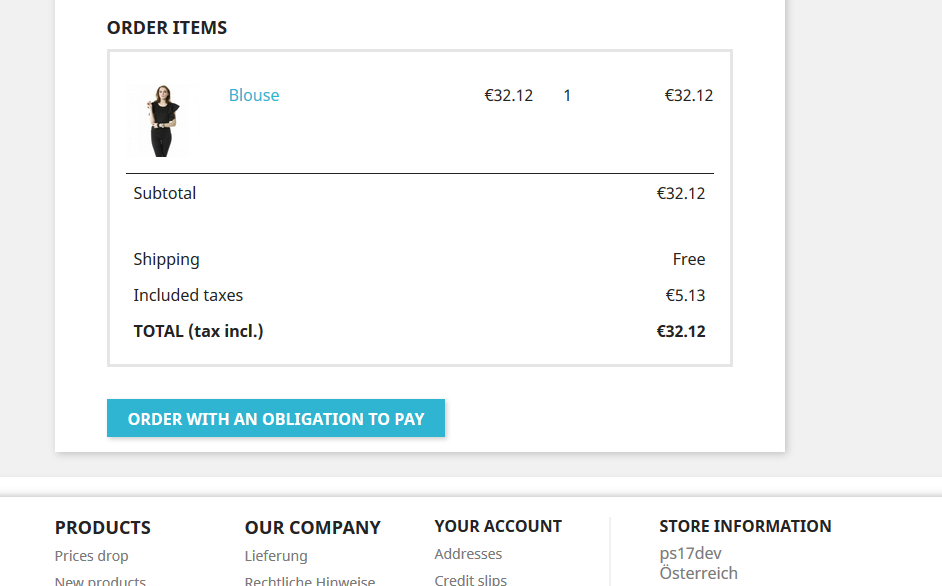Open Addresses under Your Account
942x586 pixels.
(x=468, y=554)
